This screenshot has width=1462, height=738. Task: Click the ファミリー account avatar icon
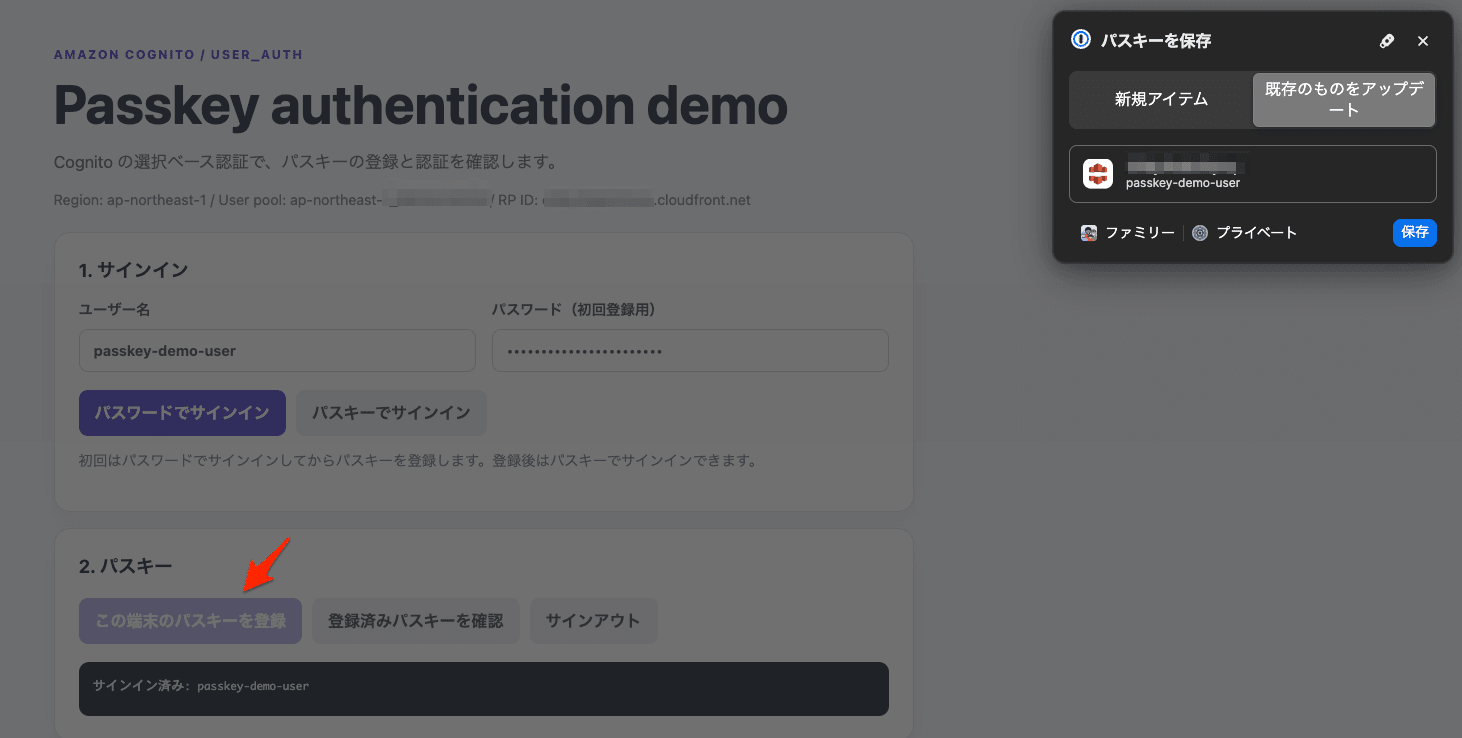coord(1089,233)
